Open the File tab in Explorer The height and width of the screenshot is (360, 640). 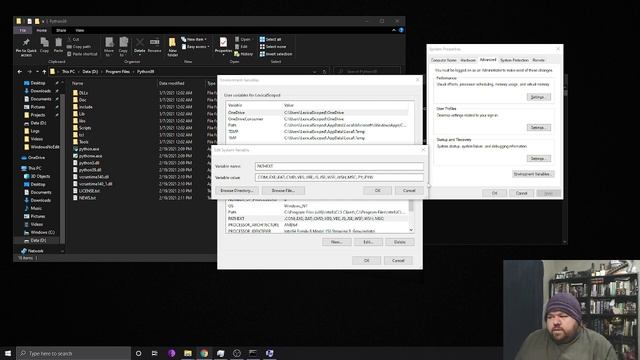click(23, 30)
